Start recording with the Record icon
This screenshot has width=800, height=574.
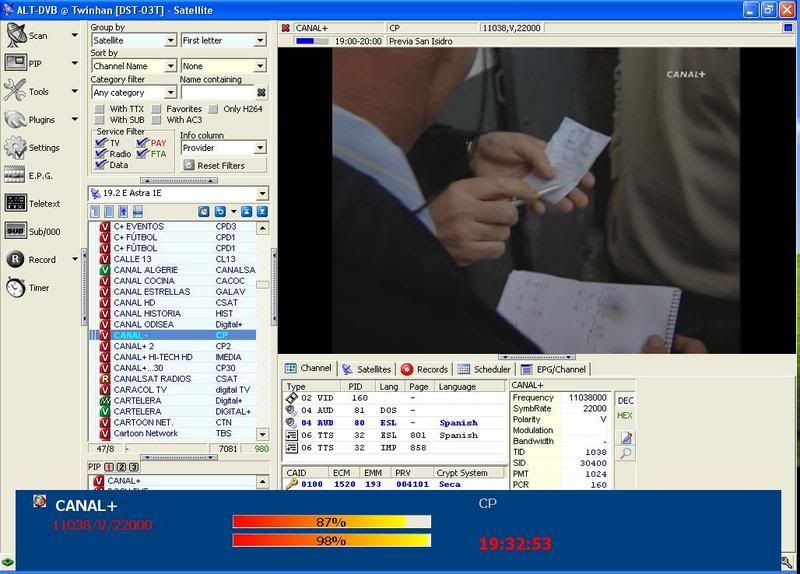[15, 259]
